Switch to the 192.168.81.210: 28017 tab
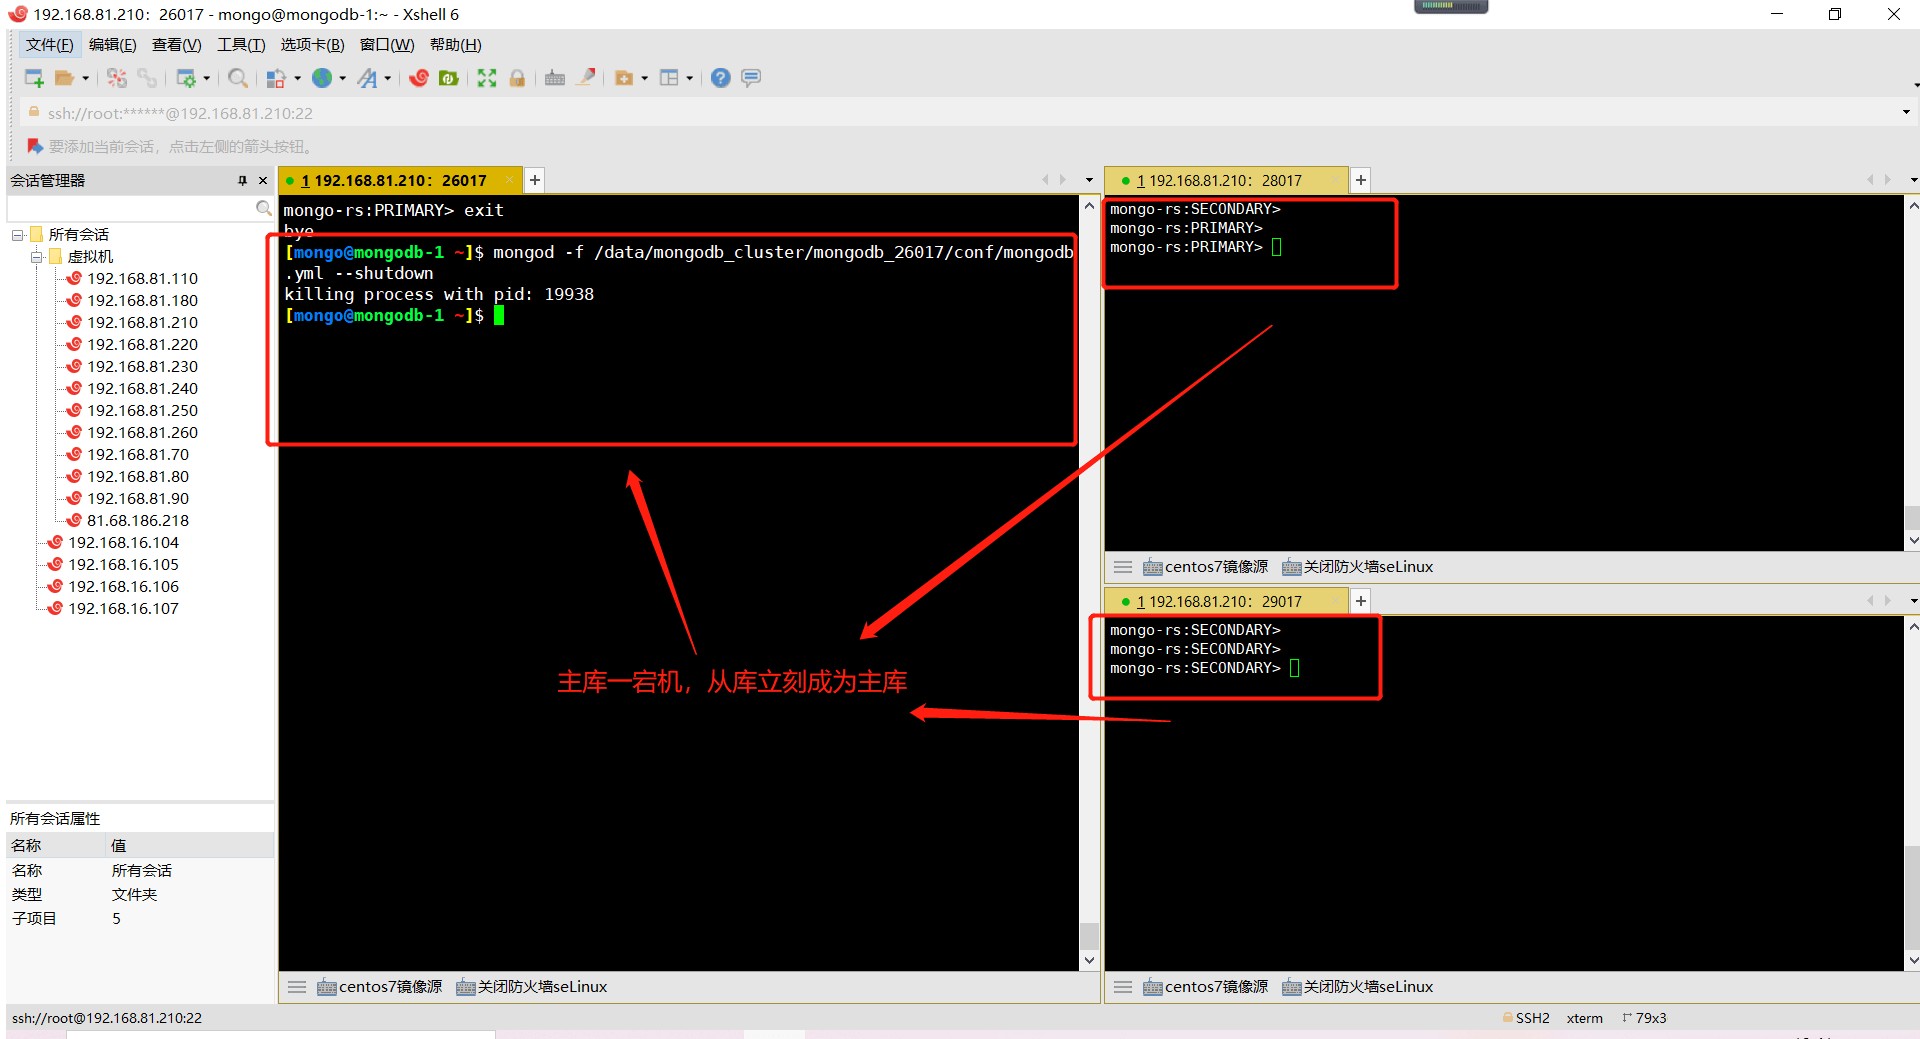The width and height of the screenshot is (1920, 1039). pyautogui.click(x=1224, y=181)
